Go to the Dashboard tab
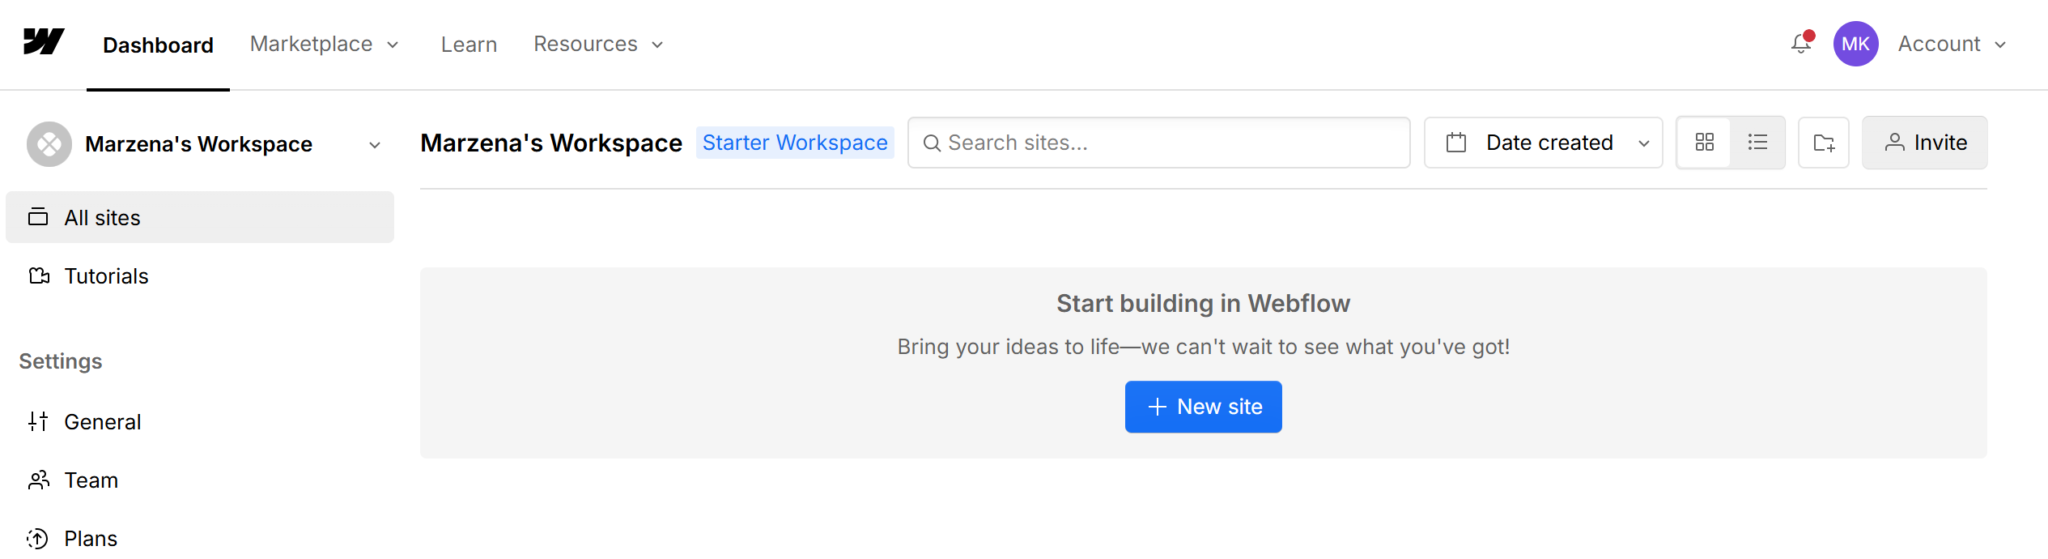The image size is (2048, 559). pyautogui.click(x=158, y=45)
